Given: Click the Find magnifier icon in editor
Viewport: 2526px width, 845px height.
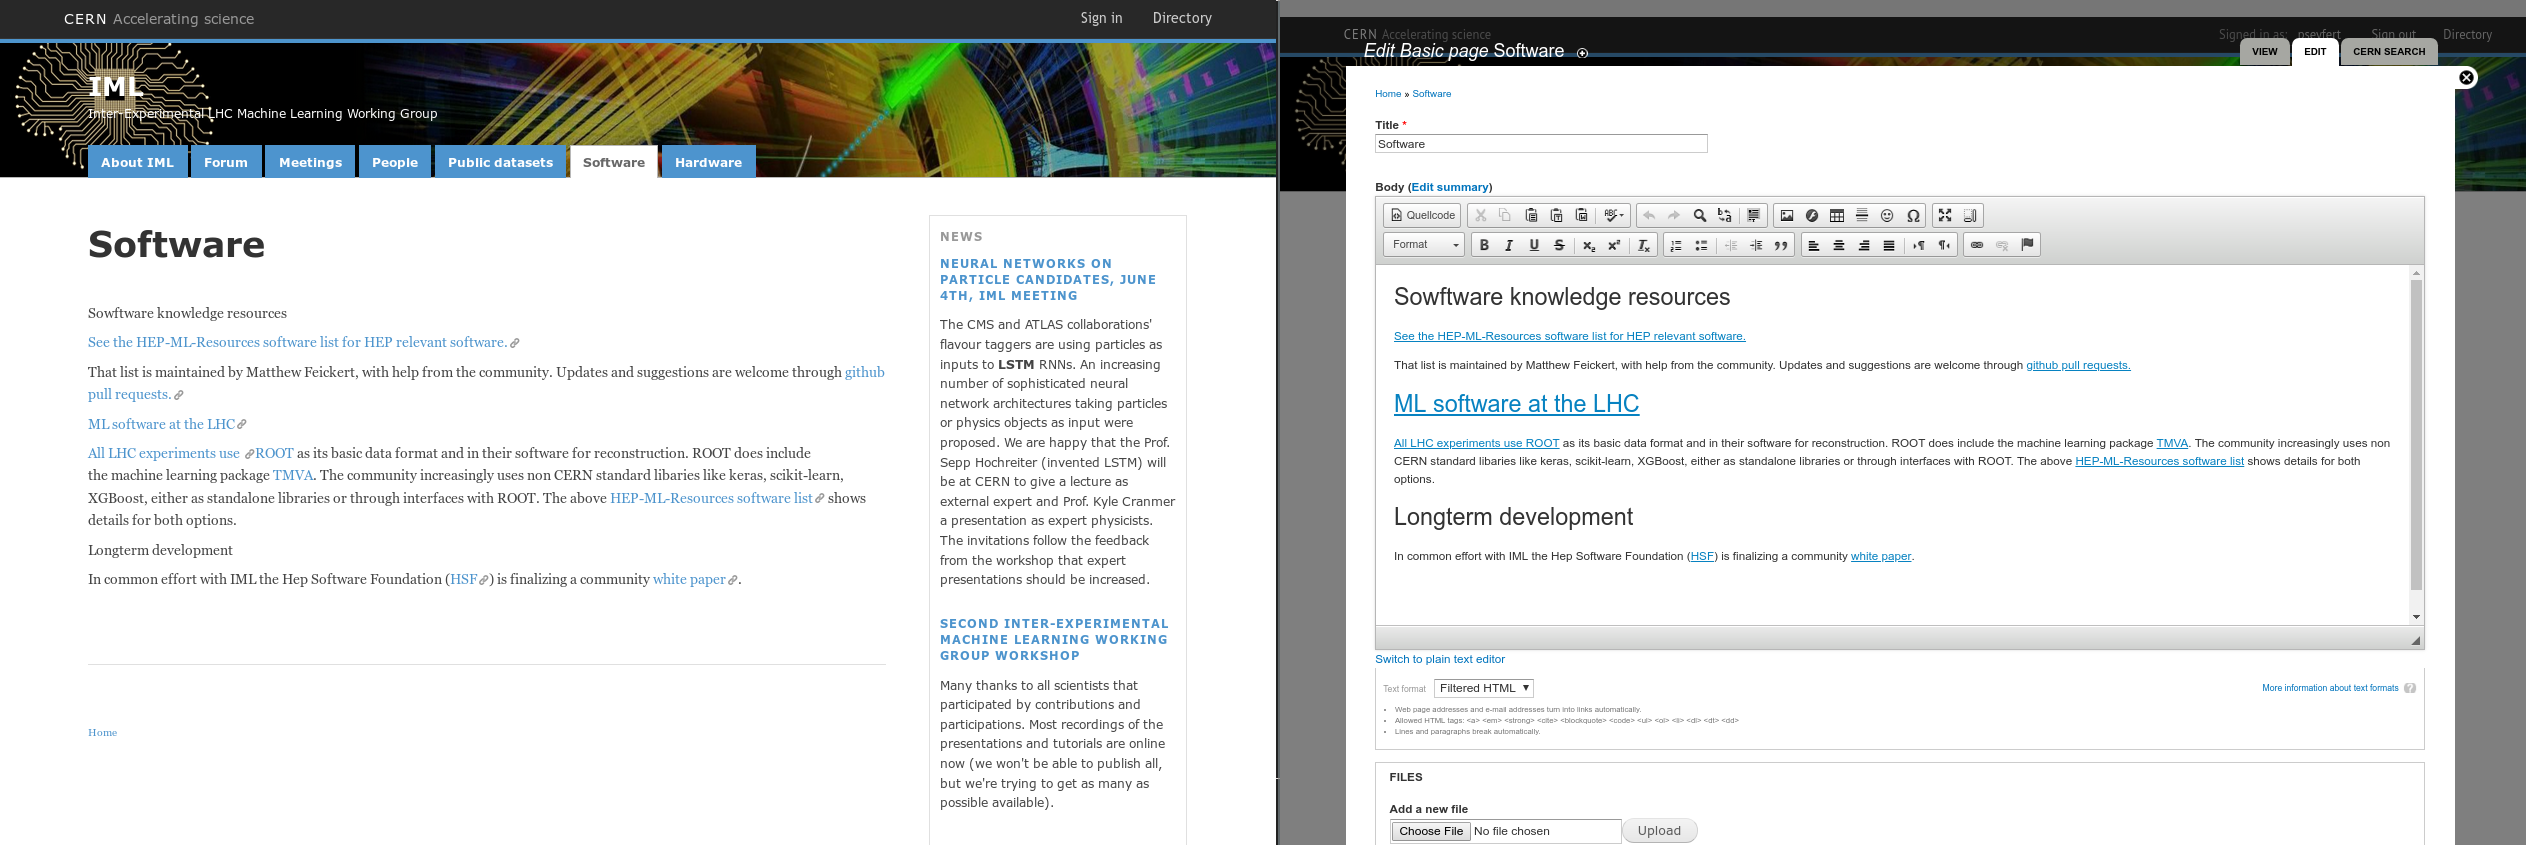Looking at the screenshot, I should click(x=1699, y=215).
